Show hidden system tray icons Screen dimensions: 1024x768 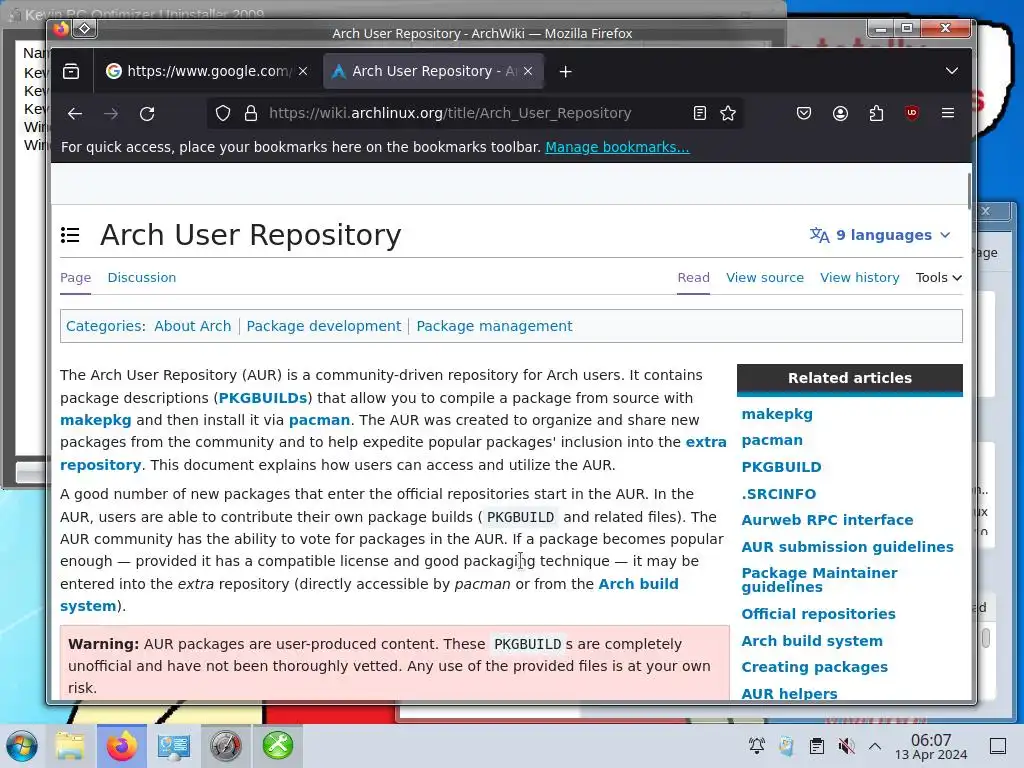[875, 746]
